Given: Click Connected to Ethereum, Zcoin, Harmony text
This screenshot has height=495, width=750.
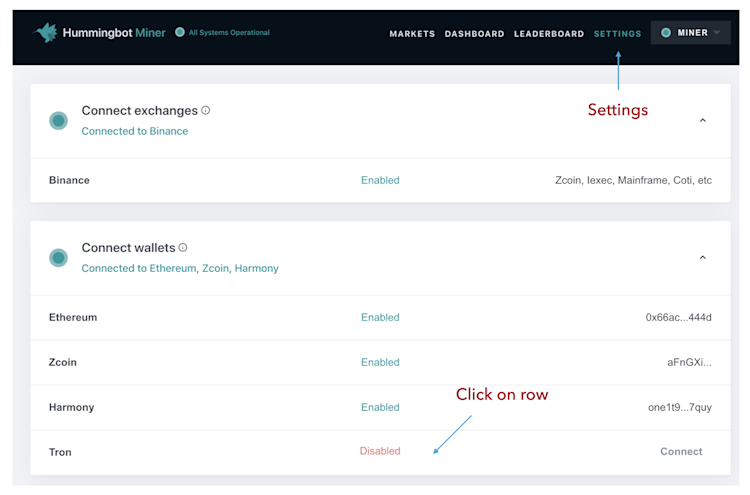Looking at the screenshot, I should click(180, 268).
